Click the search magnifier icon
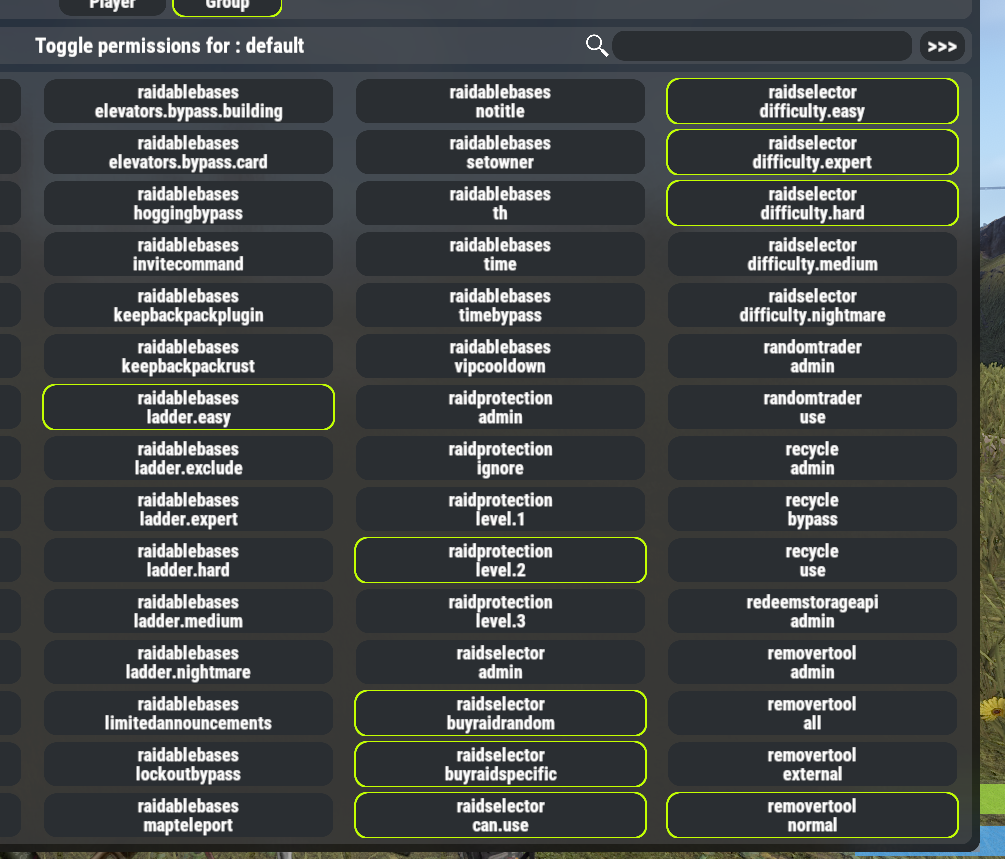This screenshot has width=1005, height=859. pyautogui.click(x=597, y=46)
